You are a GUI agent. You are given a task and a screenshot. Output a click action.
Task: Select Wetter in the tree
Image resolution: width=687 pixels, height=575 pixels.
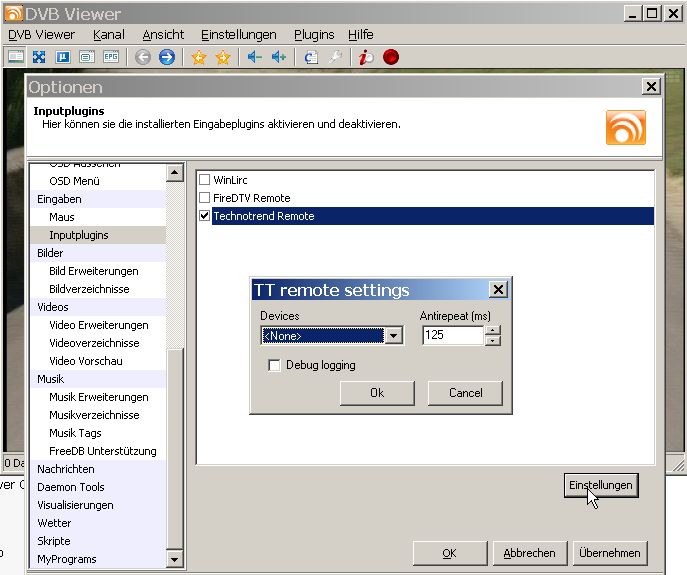54,523
